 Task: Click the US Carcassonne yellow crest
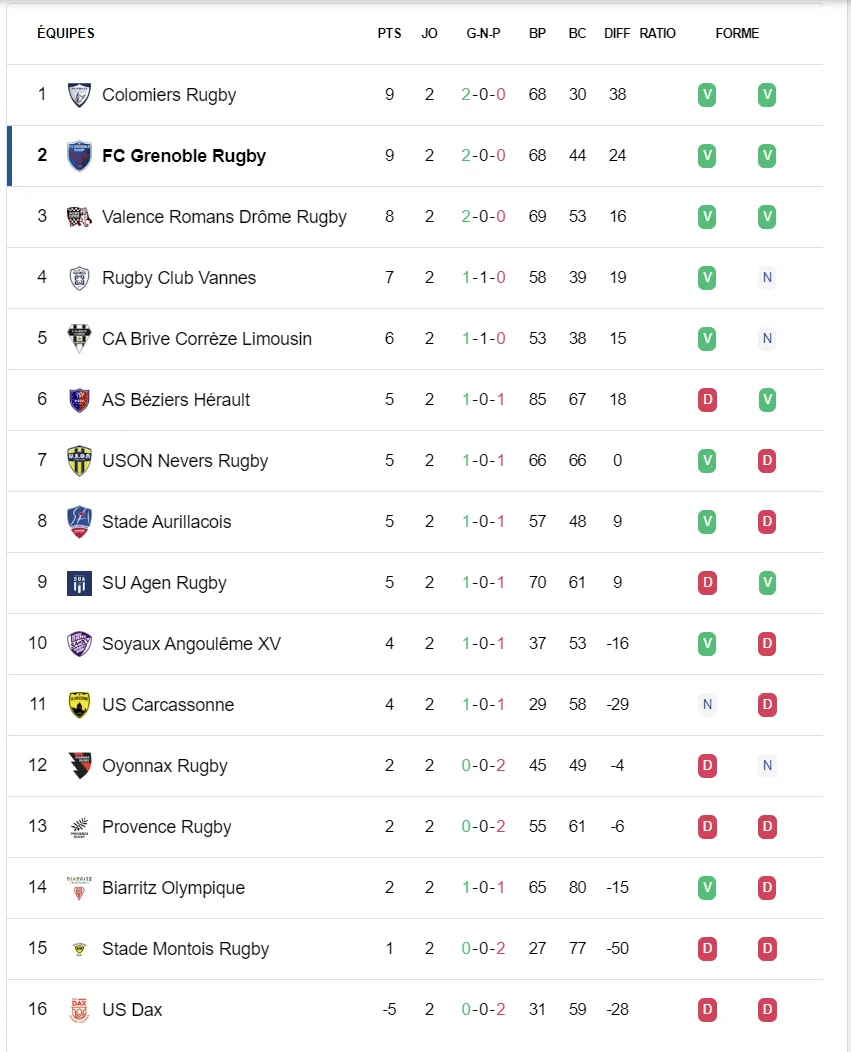pos(79,705)
